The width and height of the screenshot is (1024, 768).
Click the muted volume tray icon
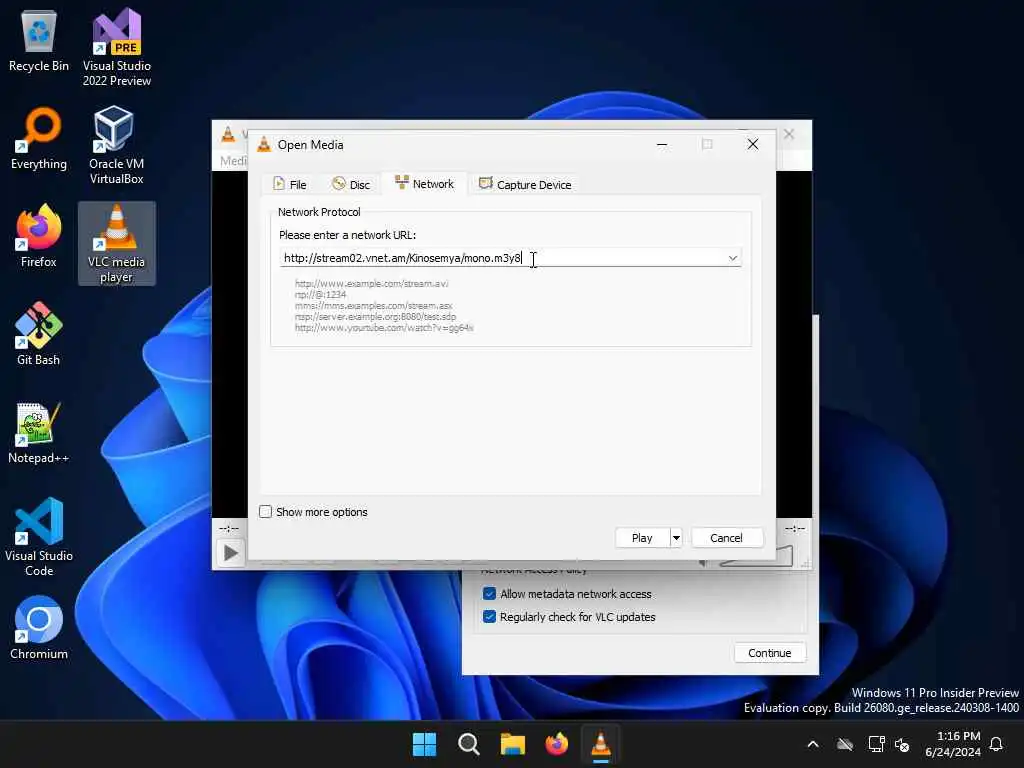click(x=903, y=744)
